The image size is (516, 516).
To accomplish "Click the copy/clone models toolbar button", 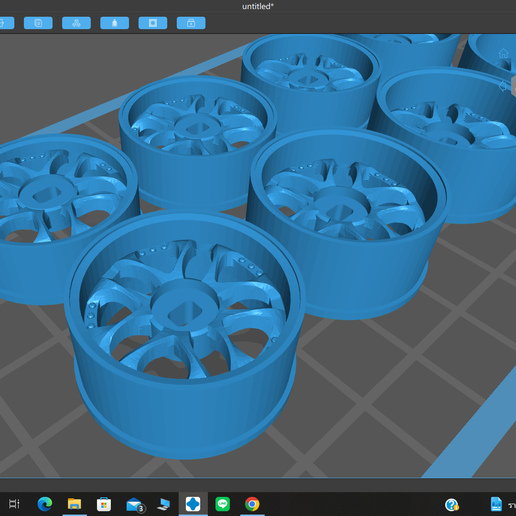I will (38, 23).
